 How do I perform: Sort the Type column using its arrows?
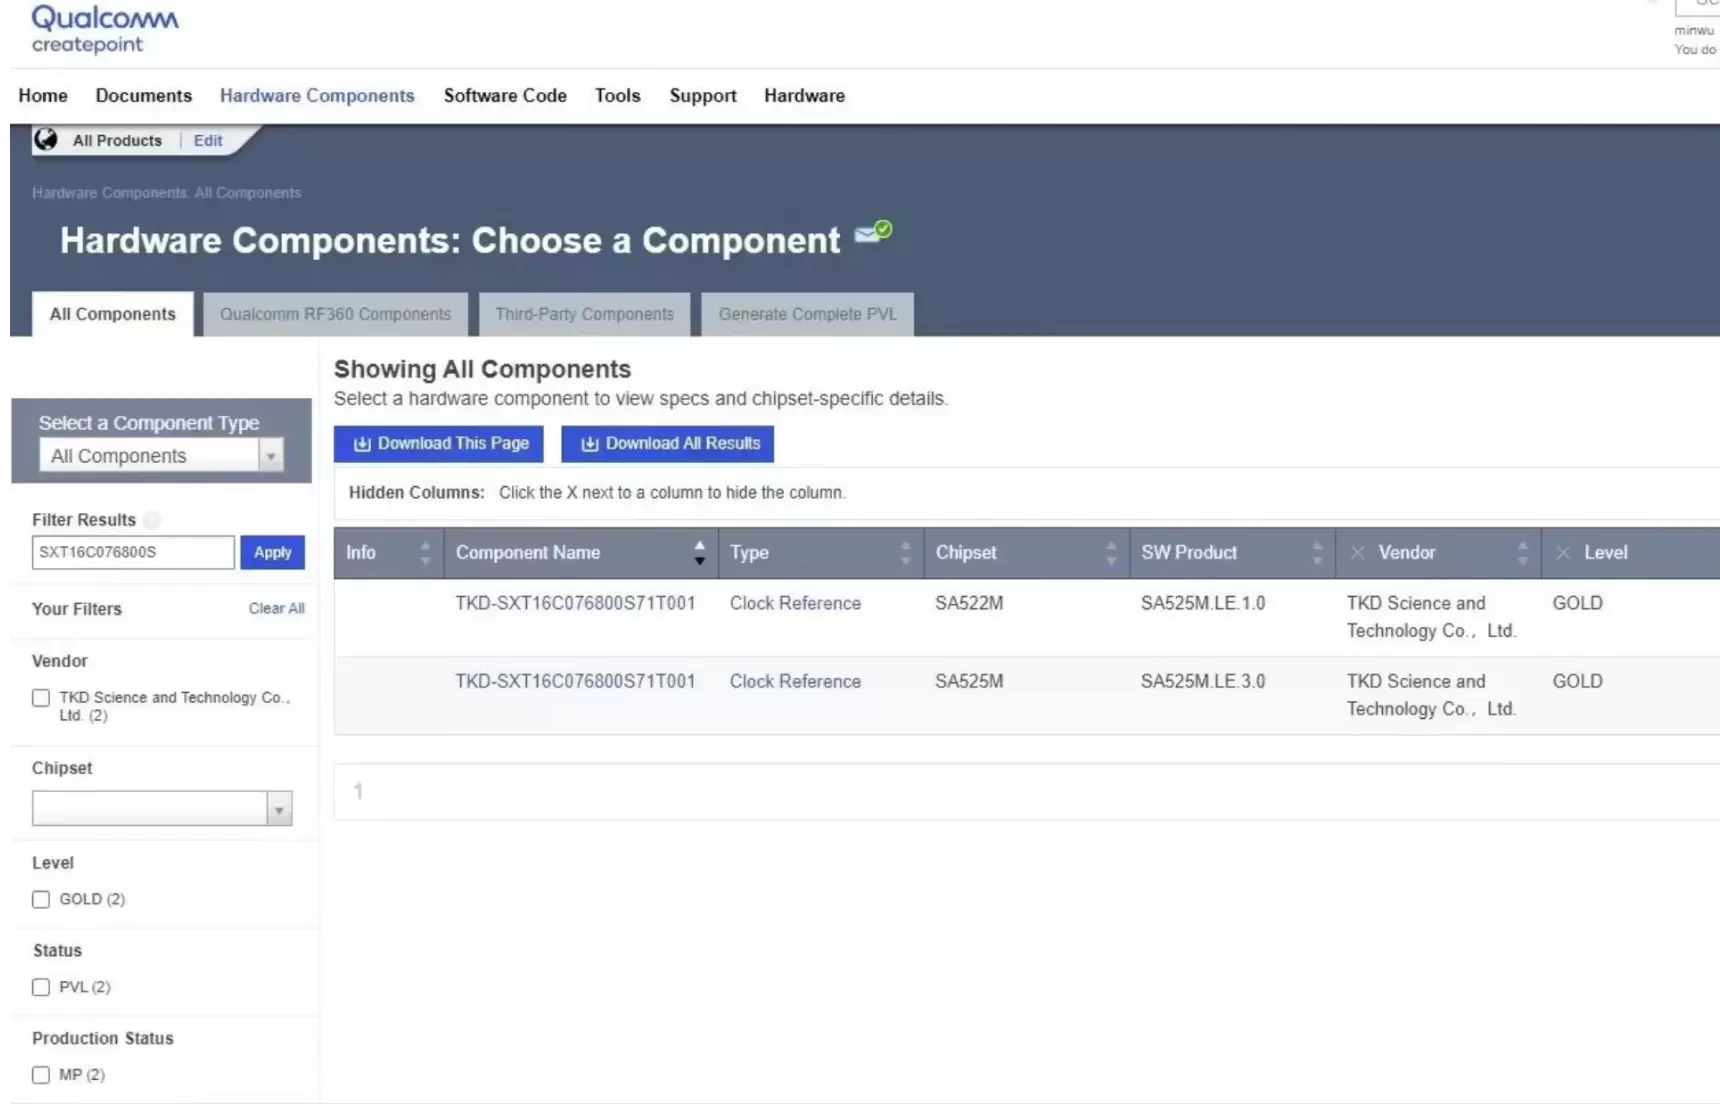[905, 553]
